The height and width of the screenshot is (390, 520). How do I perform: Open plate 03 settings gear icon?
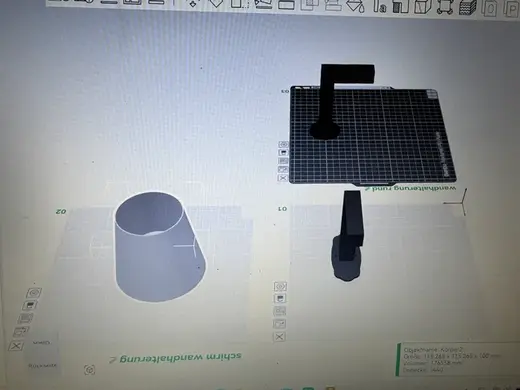click(x=283, y=144)
